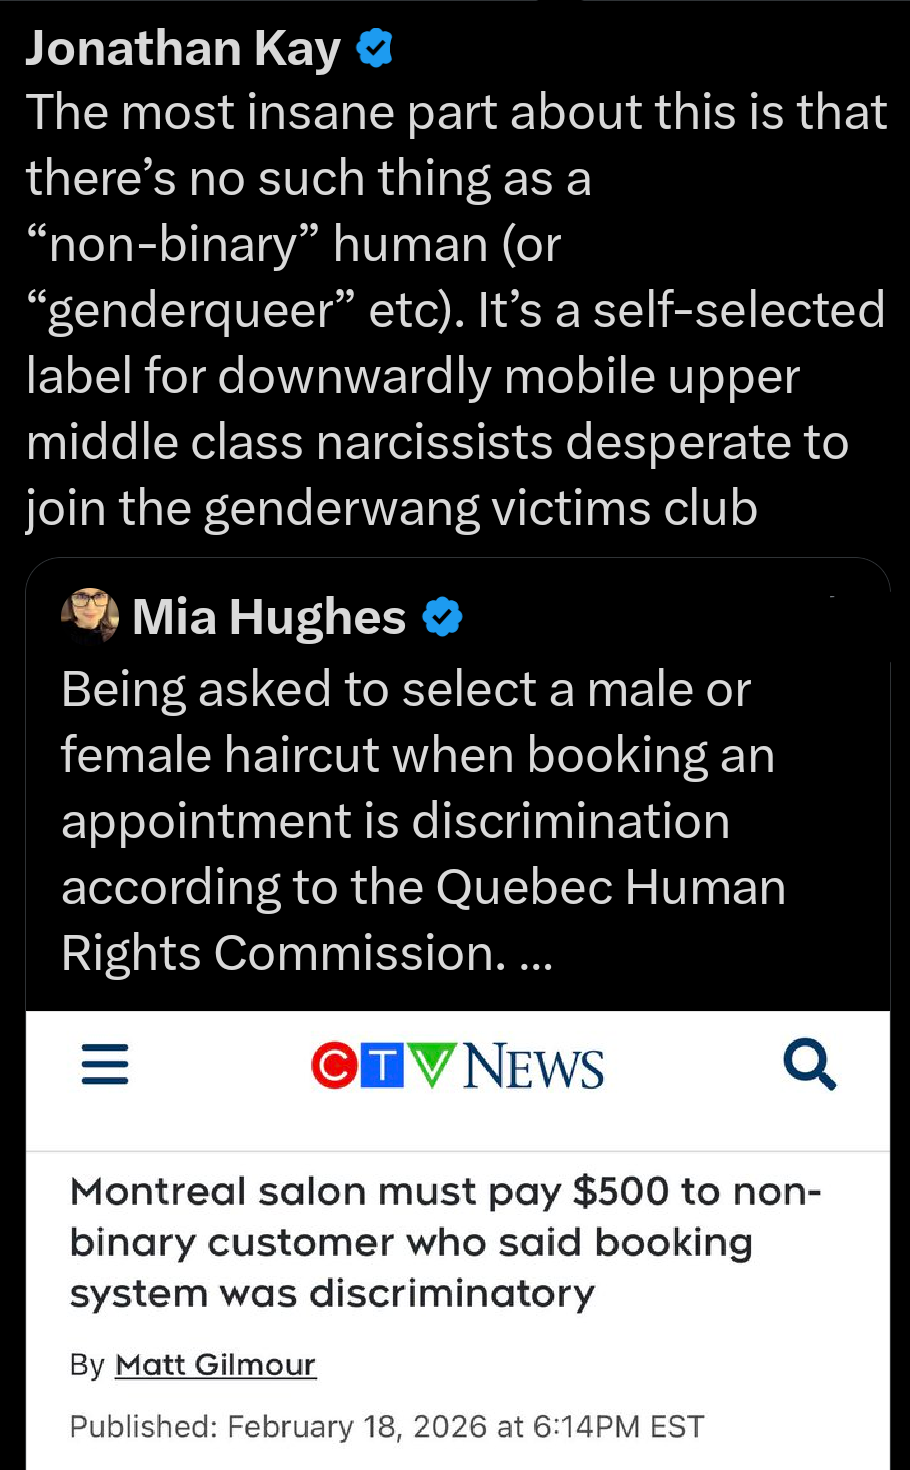Open Matt Gilmour's author page

(x=215, y=1364)
